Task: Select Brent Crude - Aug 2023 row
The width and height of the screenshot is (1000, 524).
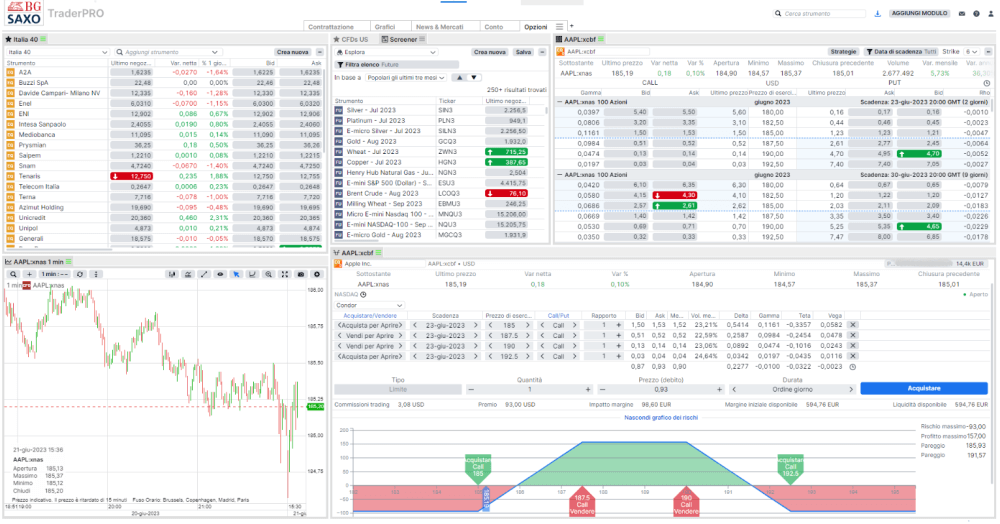Action: (440, 194)
